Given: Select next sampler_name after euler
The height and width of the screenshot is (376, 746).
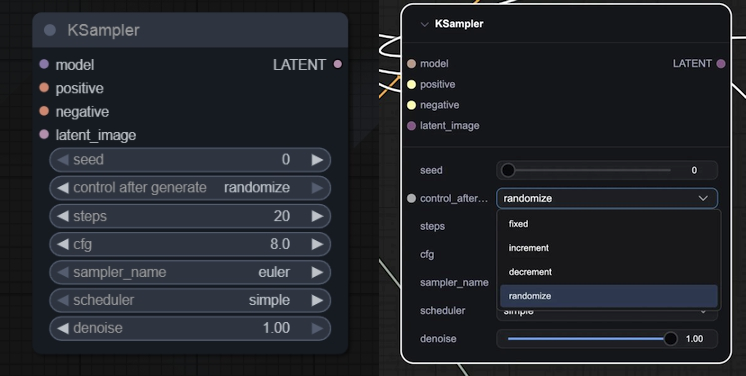Looking at the screenshot, I should click(317, 272).
